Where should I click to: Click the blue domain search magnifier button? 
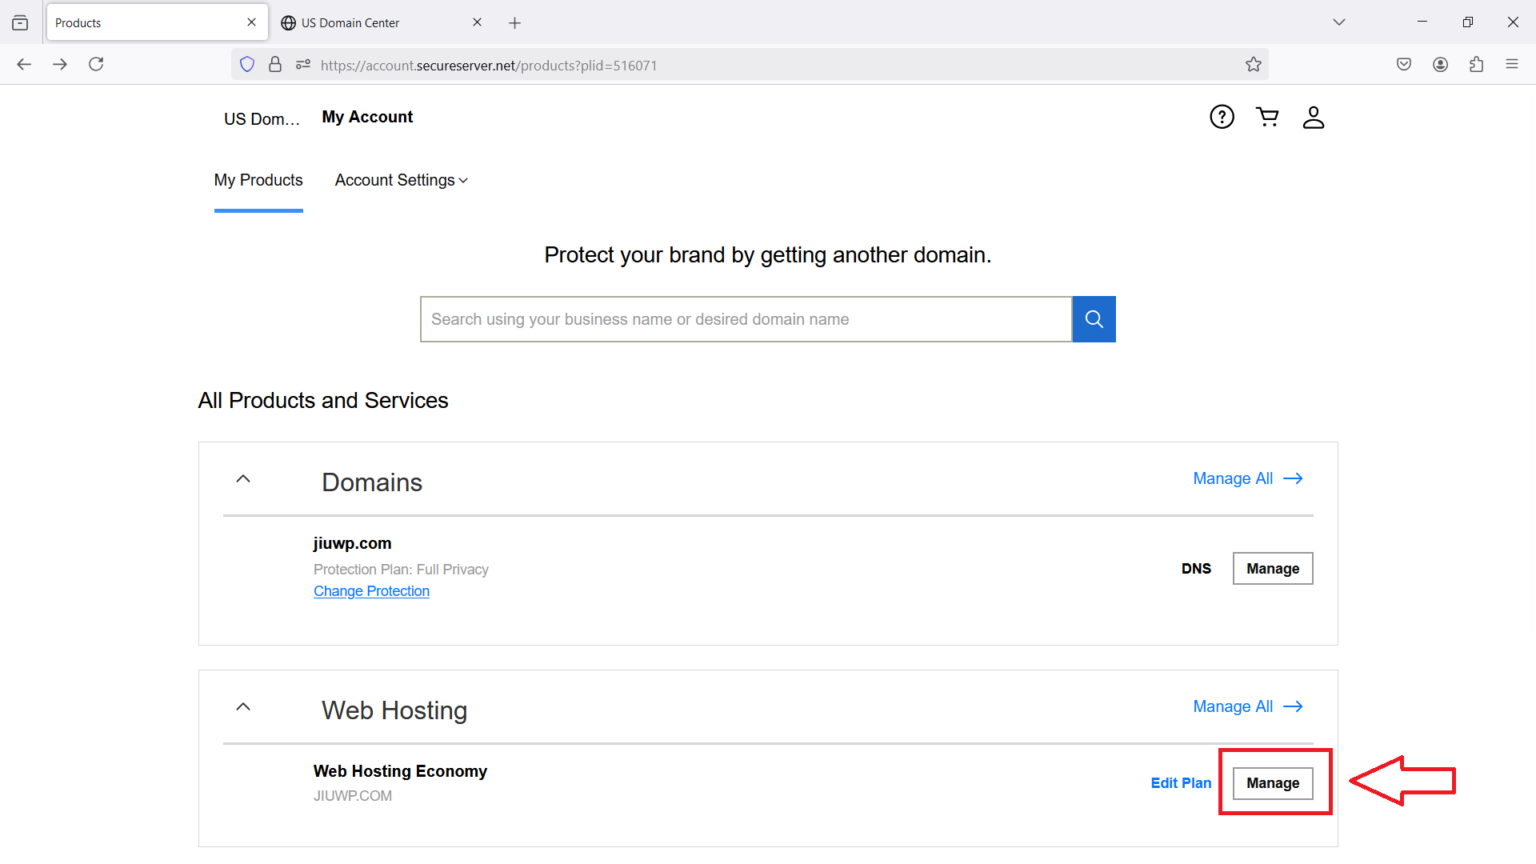[1093, 319]
